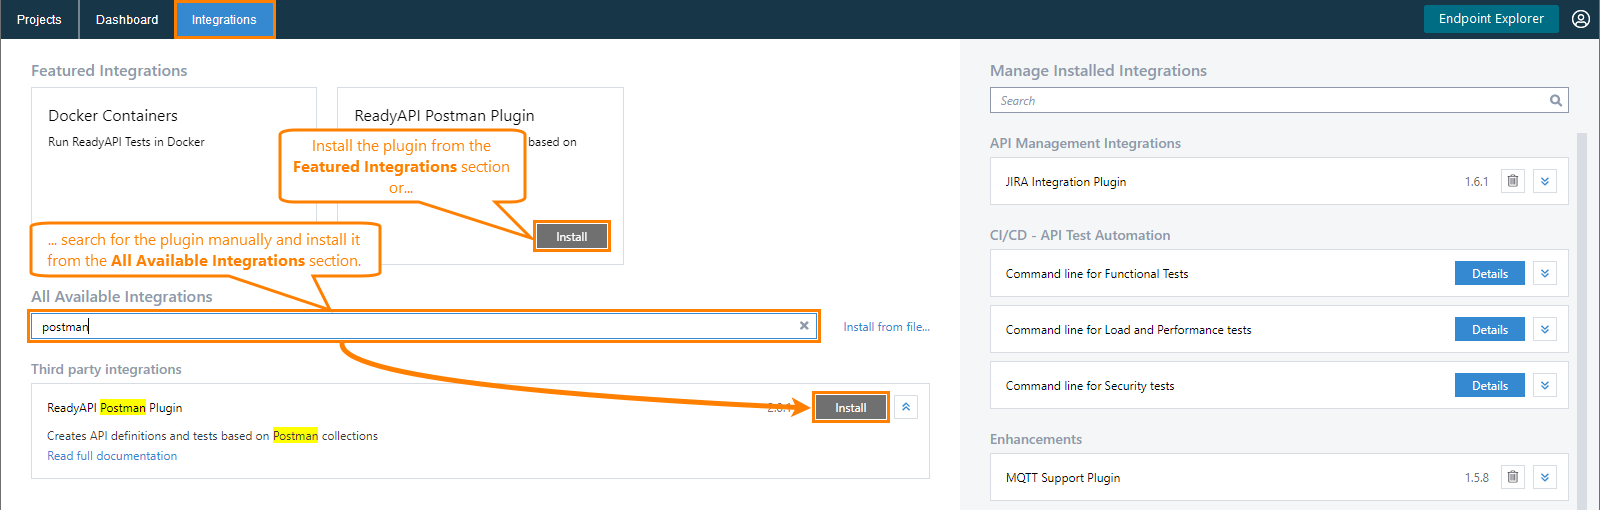Click the Docker Containers featured card
Screen dimensions: 1600x510
(x=174, y=176)
